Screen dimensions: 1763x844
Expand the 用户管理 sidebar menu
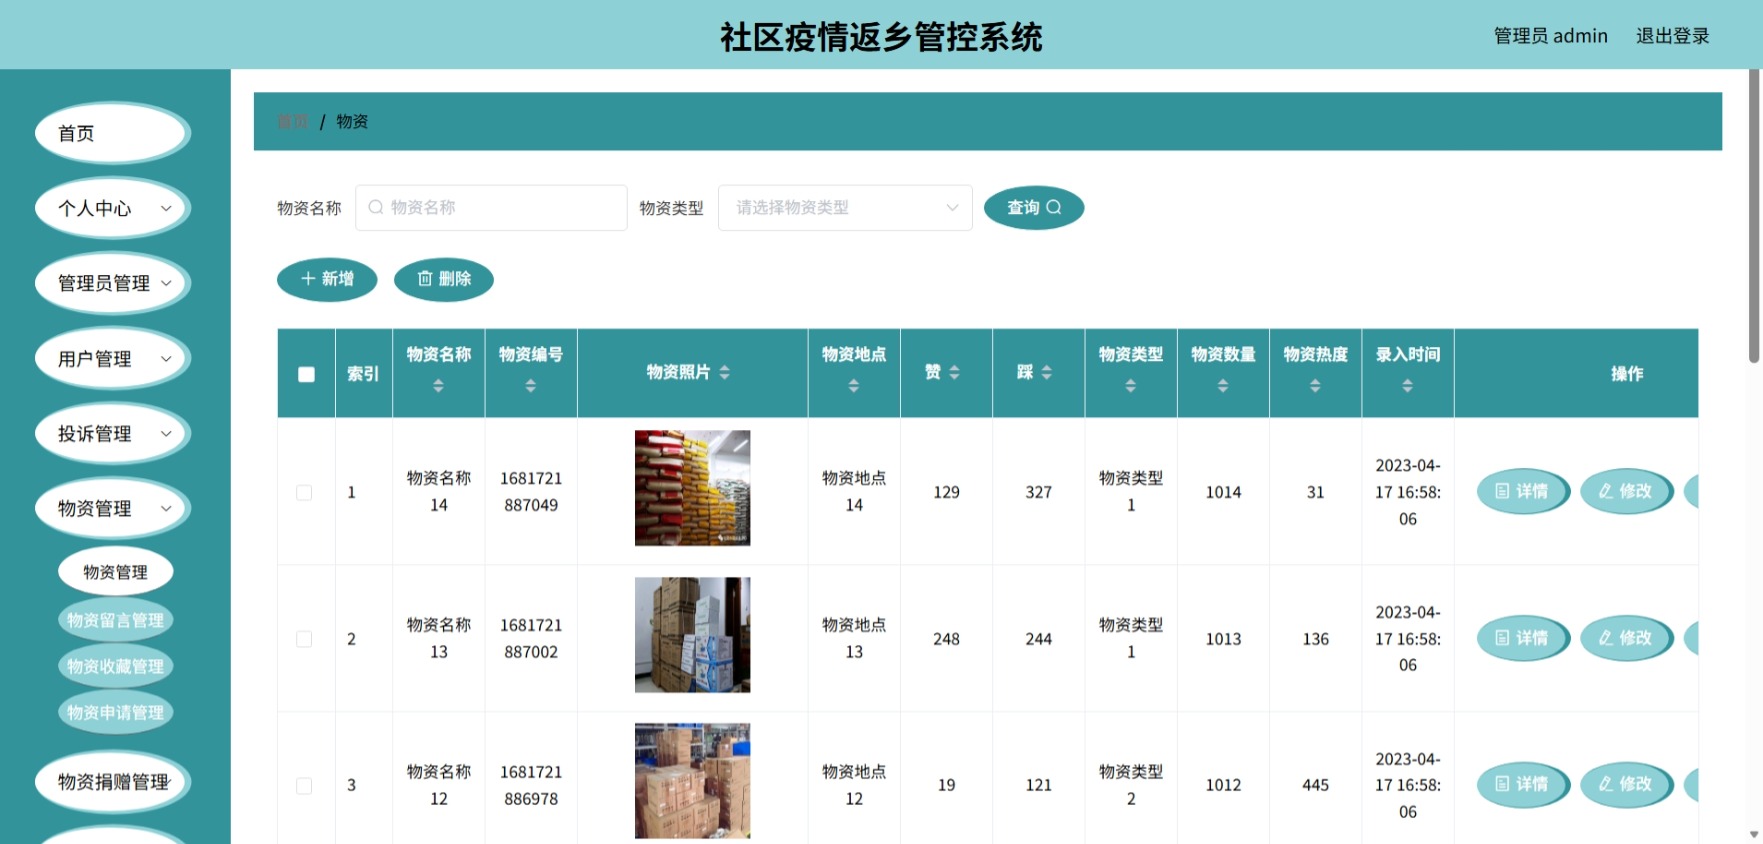tap(112, 358)
